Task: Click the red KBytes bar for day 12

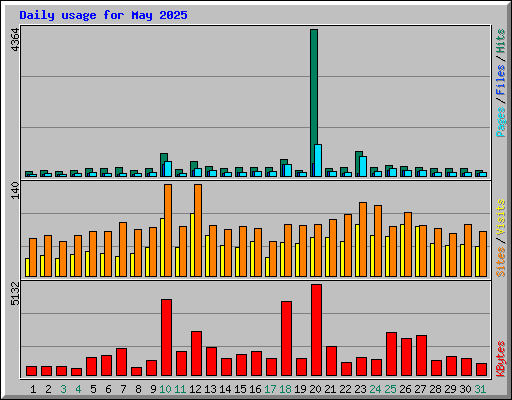Action: click(196, 353)
